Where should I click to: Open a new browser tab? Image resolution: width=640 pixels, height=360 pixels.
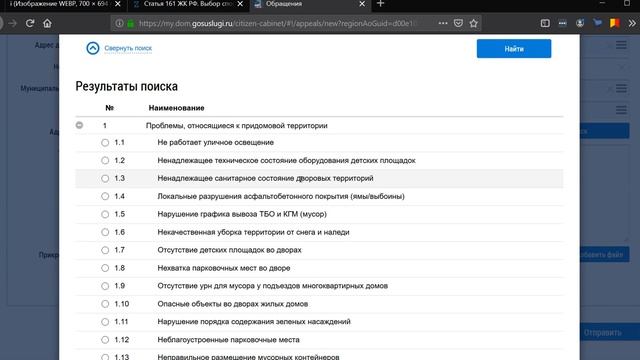coord(380,4)
